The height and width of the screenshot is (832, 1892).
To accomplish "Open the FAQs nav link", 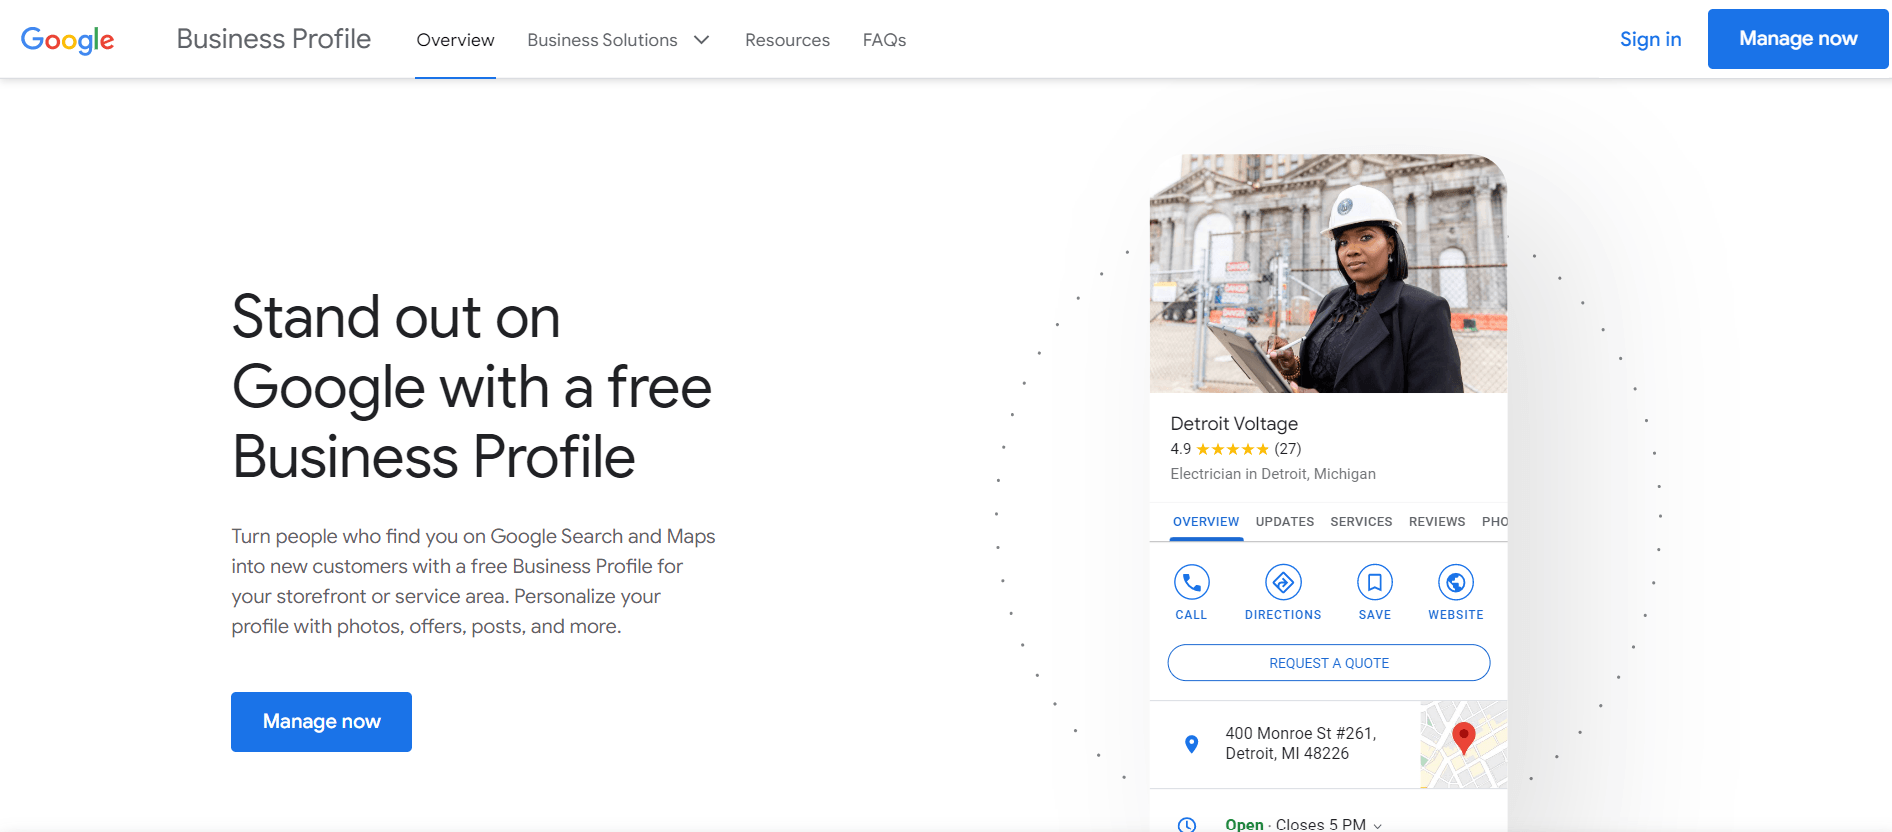I will point(884,40).
